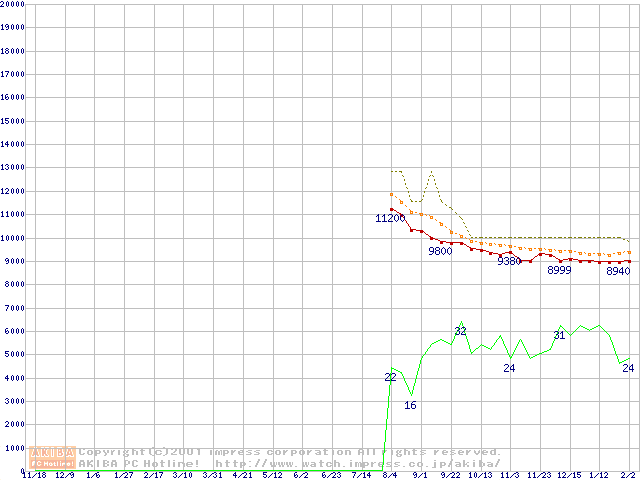This screenshot has width=640, height=480.
Task: Click the 9800 price data label
Action: [x=440, y=251]
